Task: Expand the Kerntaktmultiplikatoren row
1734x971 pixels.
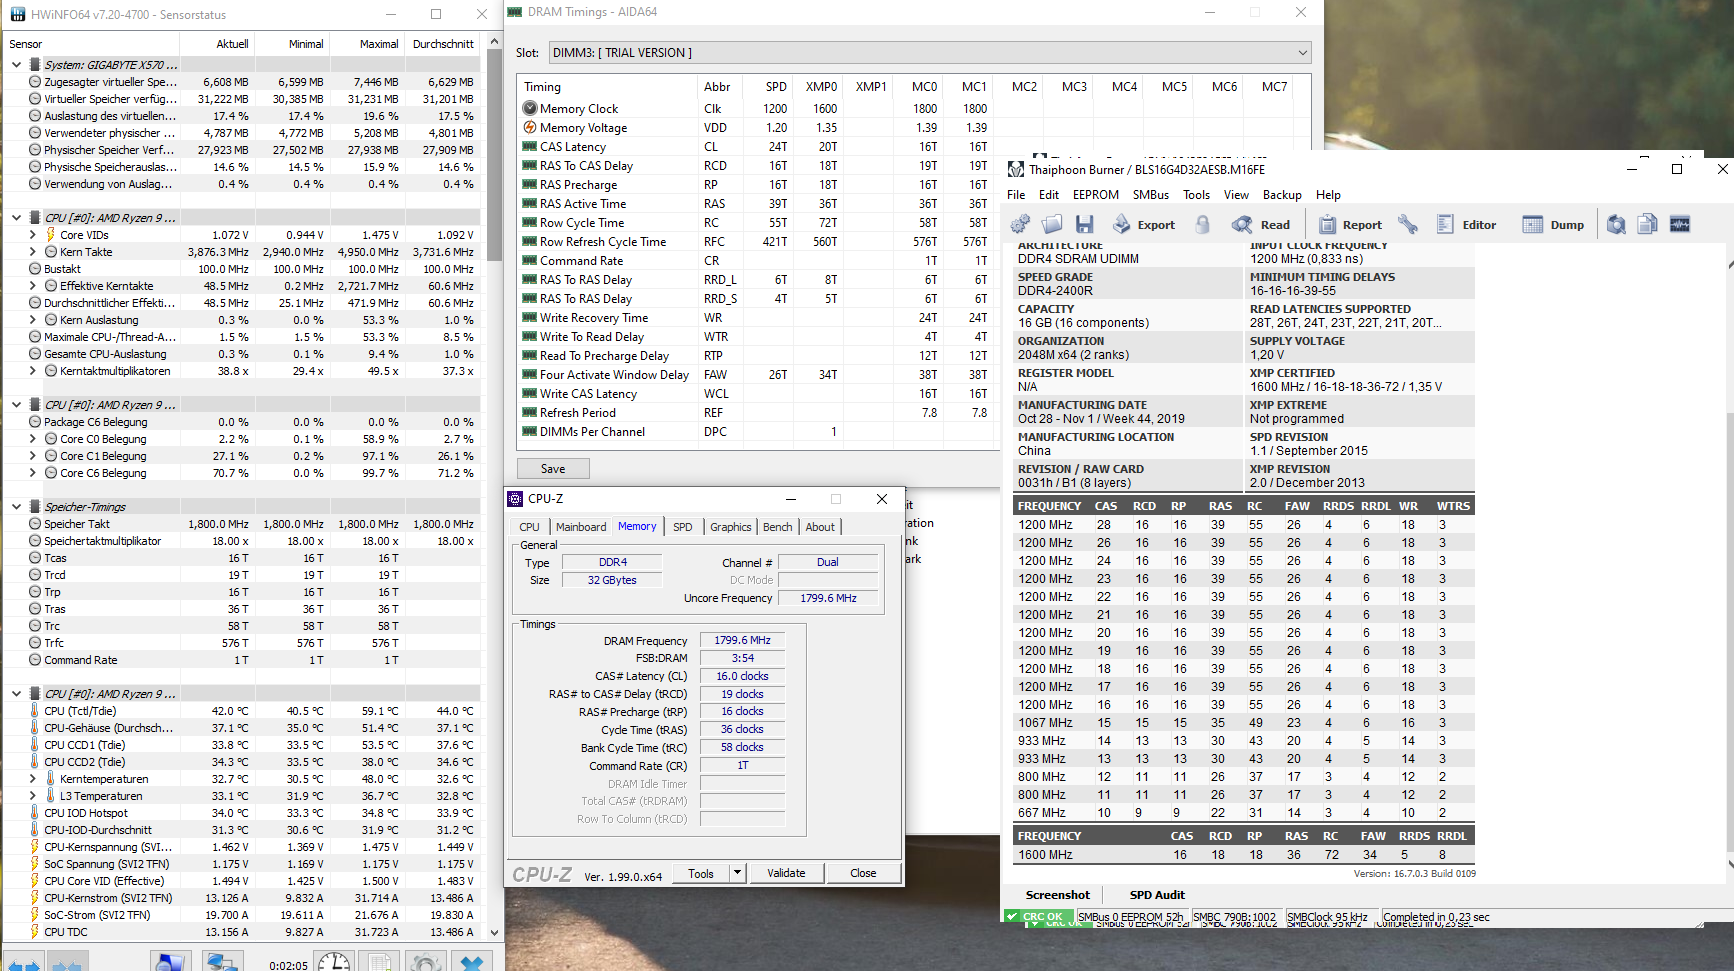Action: pos(33,371)
